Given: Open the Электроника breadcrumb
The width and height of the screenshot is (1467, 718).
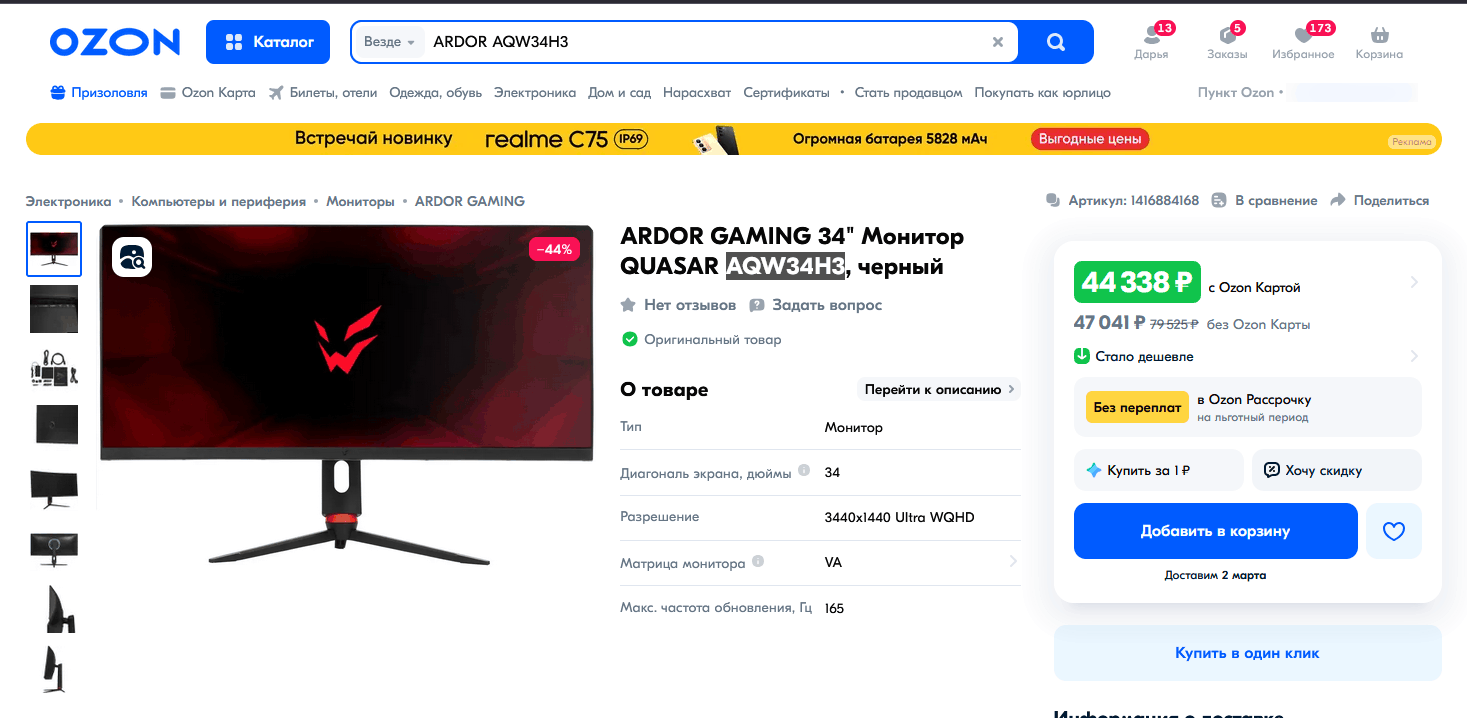Looking at the screenshot, I should (x=68, y=201).
